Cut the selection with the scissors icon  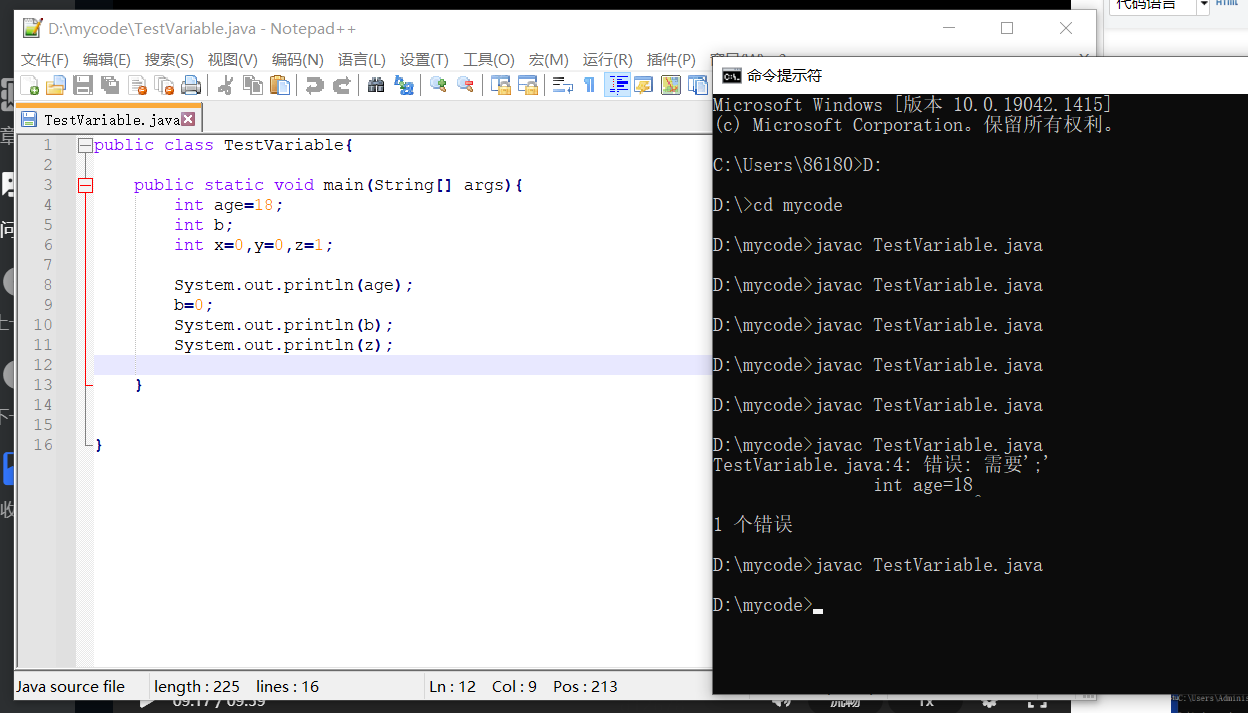pyautogui.click(x=225, y=85)
